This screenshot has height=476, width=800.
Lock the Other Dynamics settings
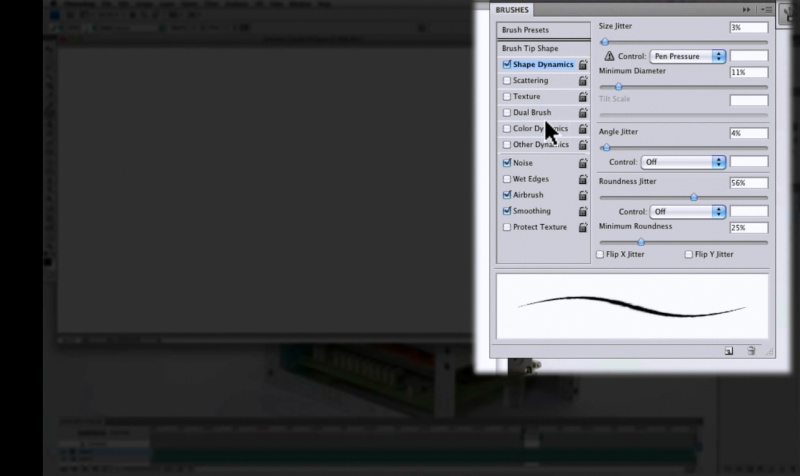[583, 144]
